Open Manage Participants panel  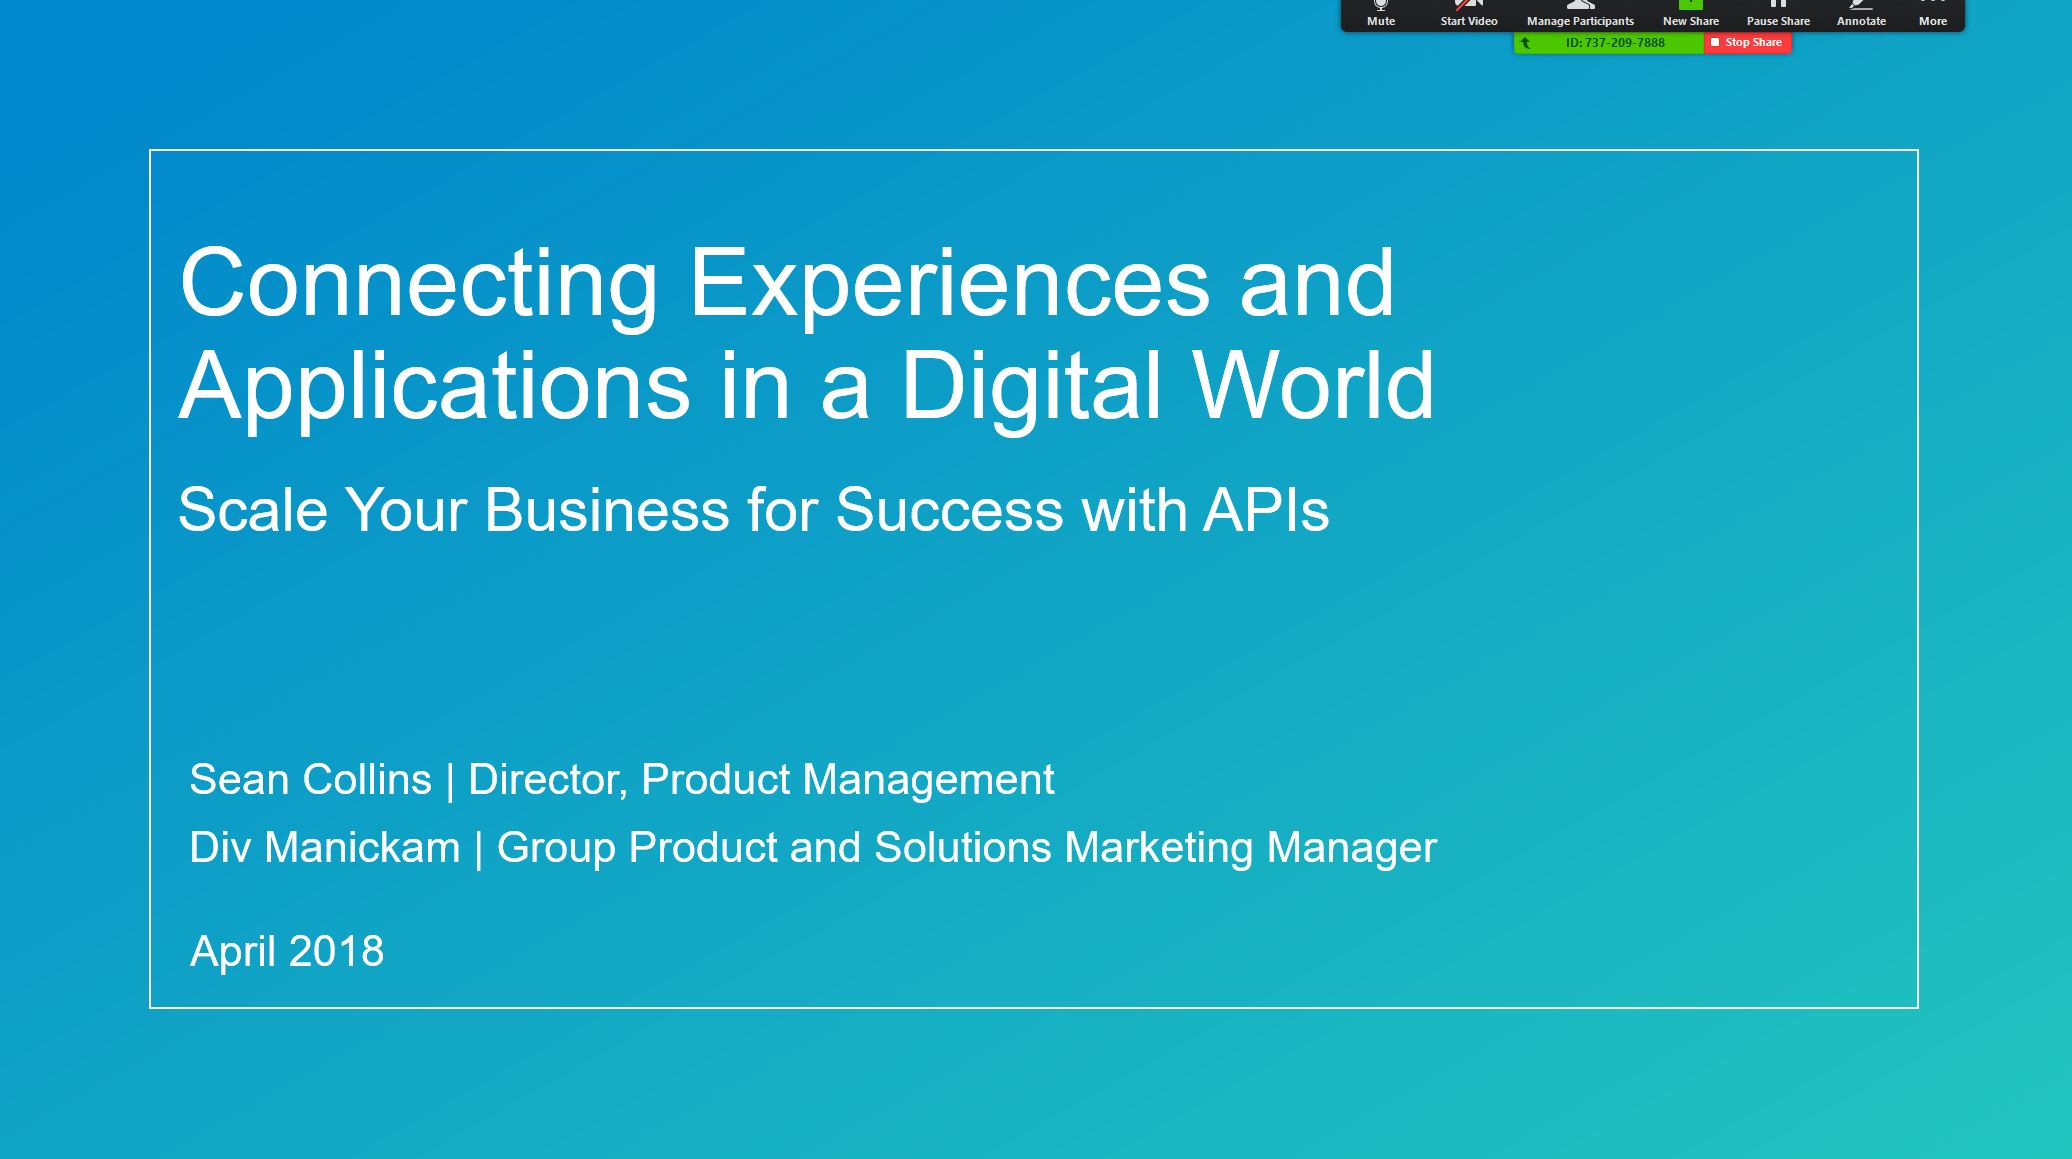coord(1580,14)
